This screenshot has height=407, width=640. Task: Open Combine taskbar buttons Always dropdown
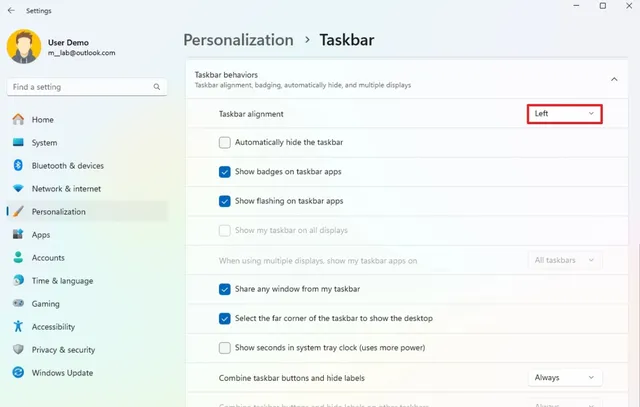(565, 378)
